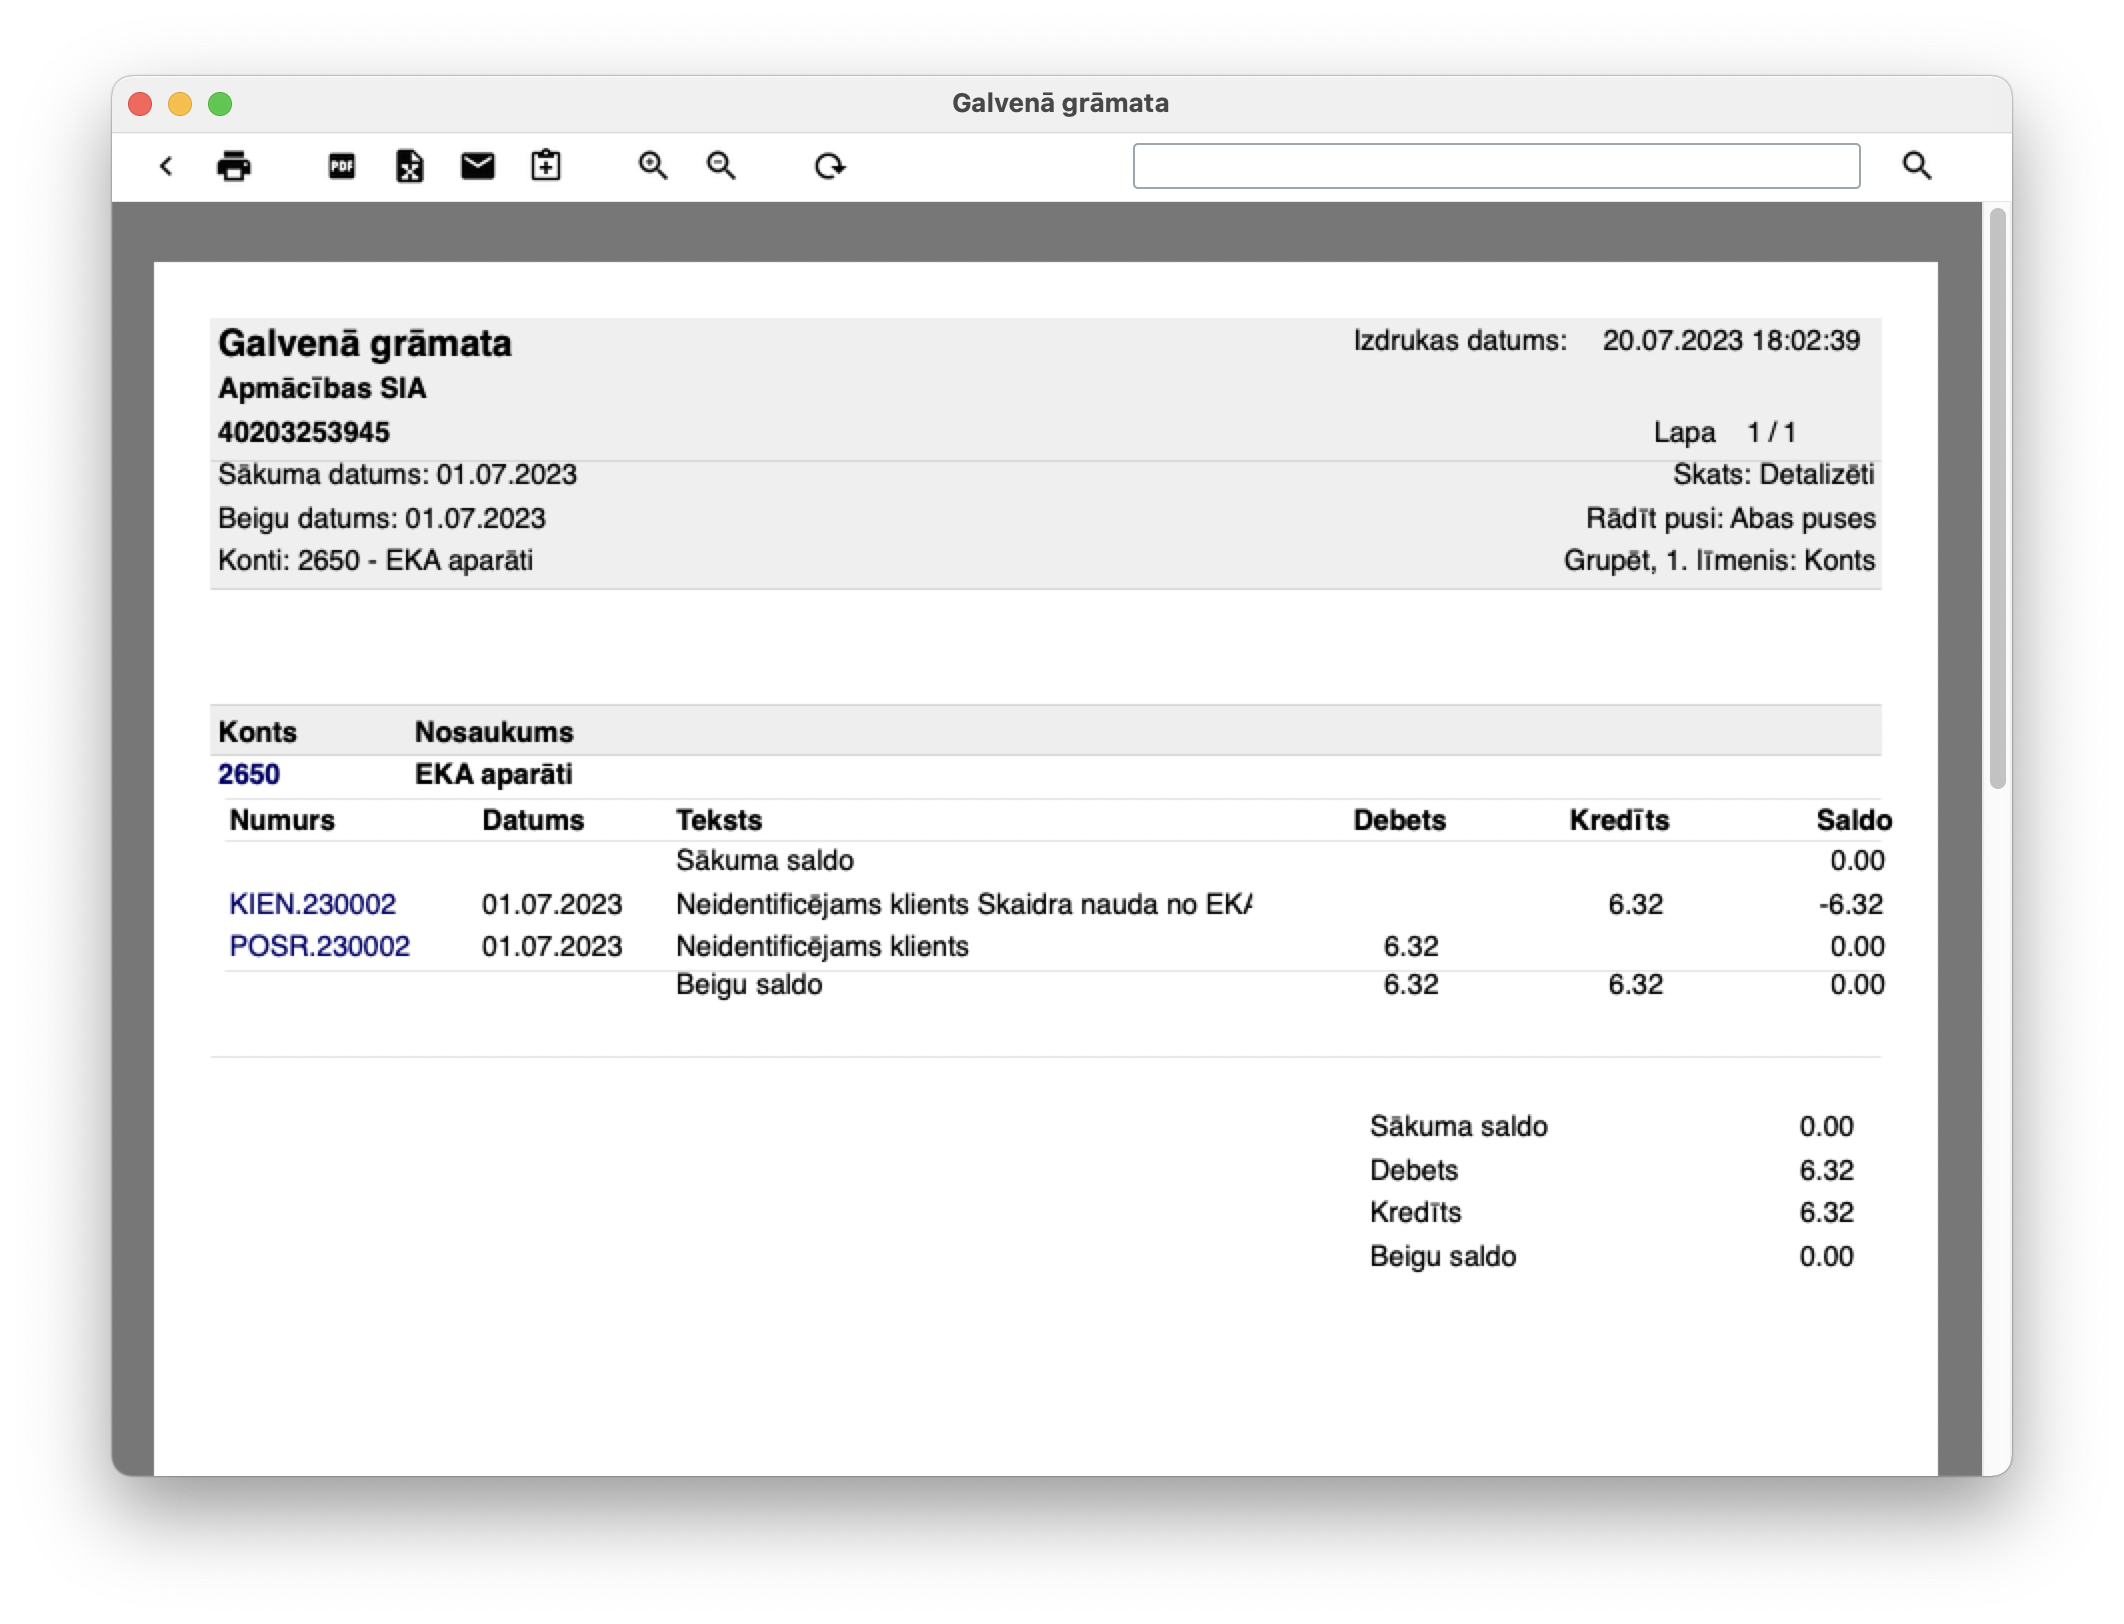Click the 'Numurs' column header
Screen dimensions: 2124x1624
(282, 821)
